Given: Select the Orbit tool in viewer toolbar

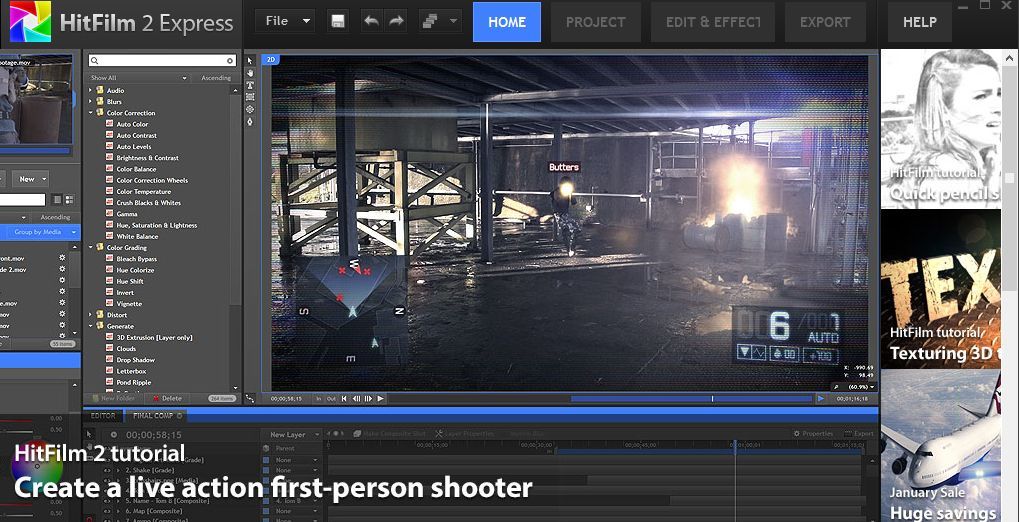Looking at the screenshot, I should [250, 109].
